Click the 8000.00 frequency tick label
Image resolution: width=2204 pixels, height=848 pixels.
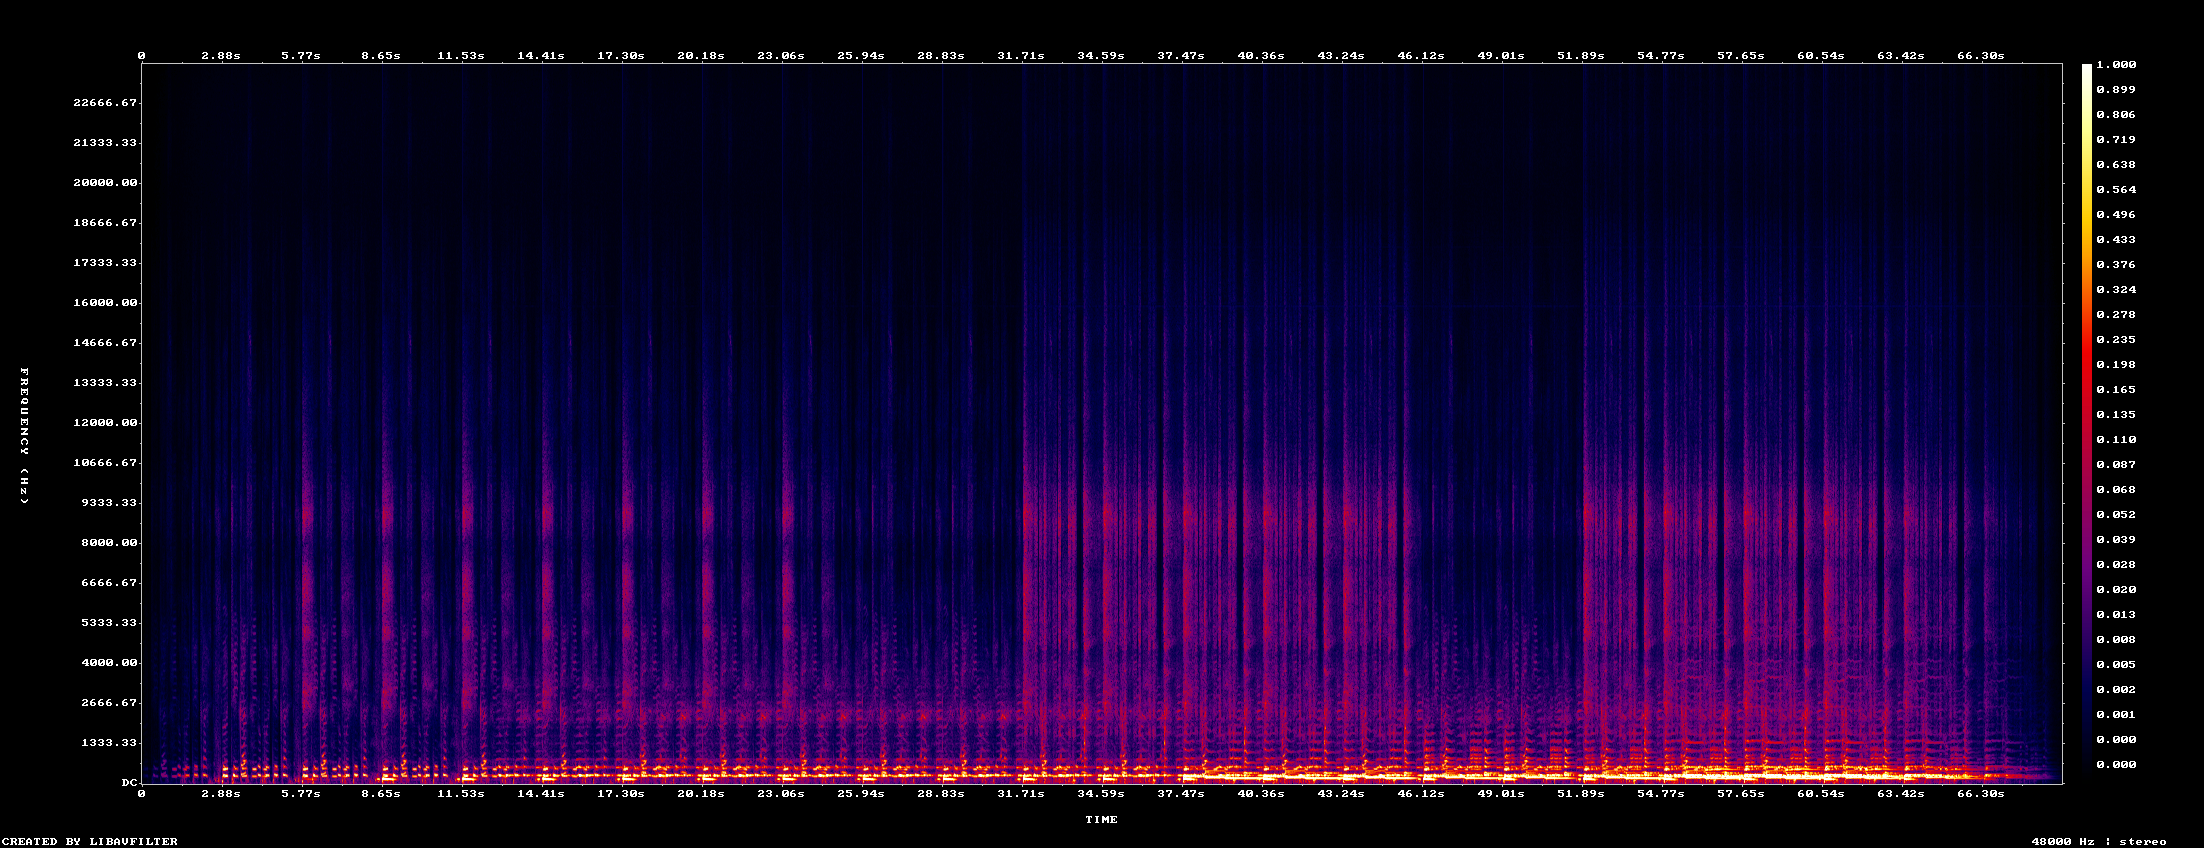pos(109,543)
